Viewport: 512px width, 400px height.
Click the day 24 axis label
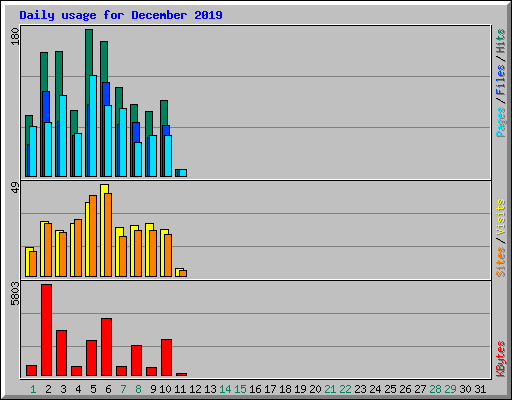(375, 389)
